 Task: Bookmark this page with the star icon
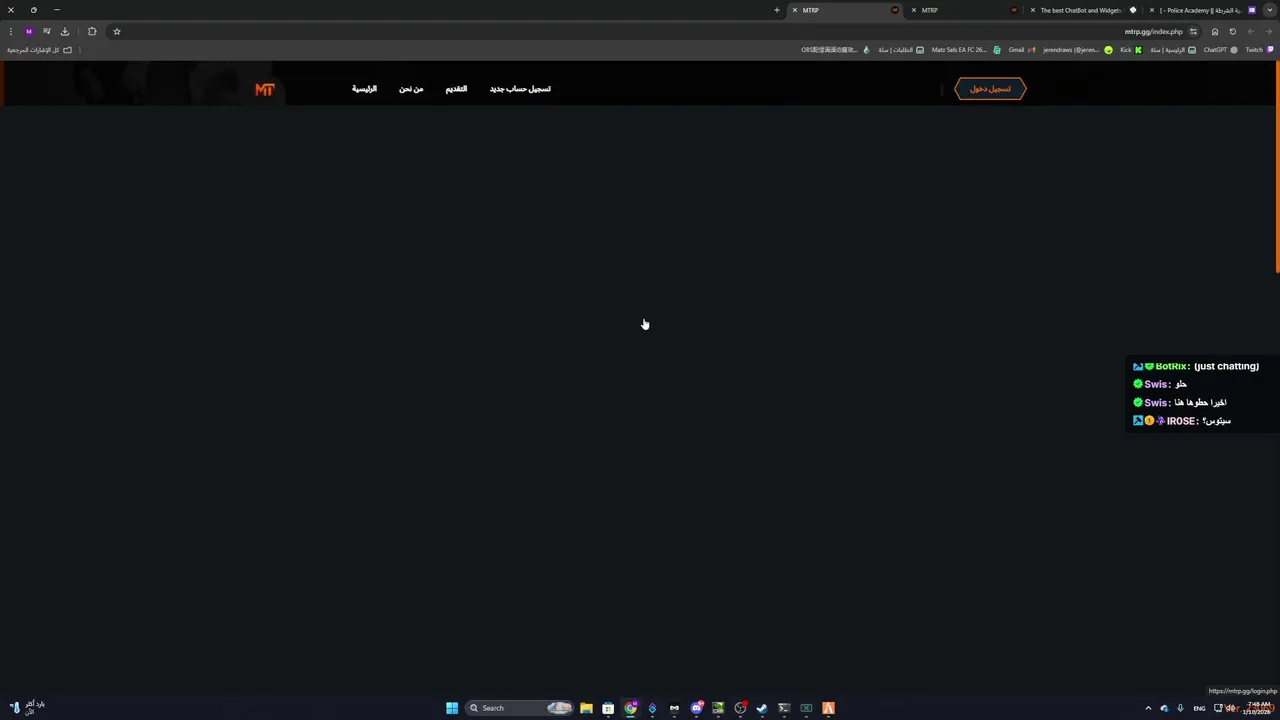[117, 31]
